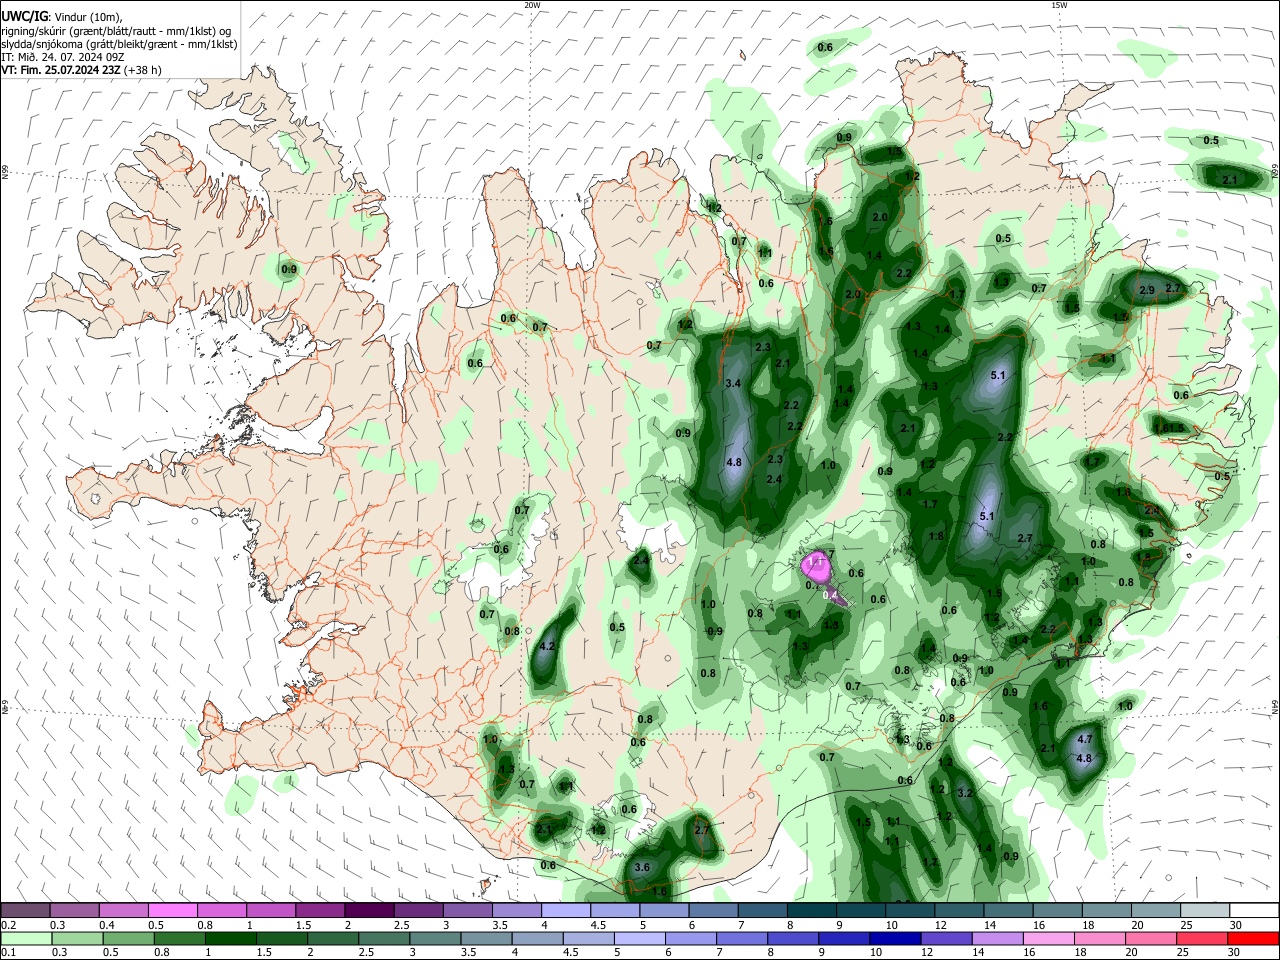The image size is (1280, 960).
Task: Pick the medium green rain swatch labeled 0.5
Action: pyautogui.click(x=128, y=939)
